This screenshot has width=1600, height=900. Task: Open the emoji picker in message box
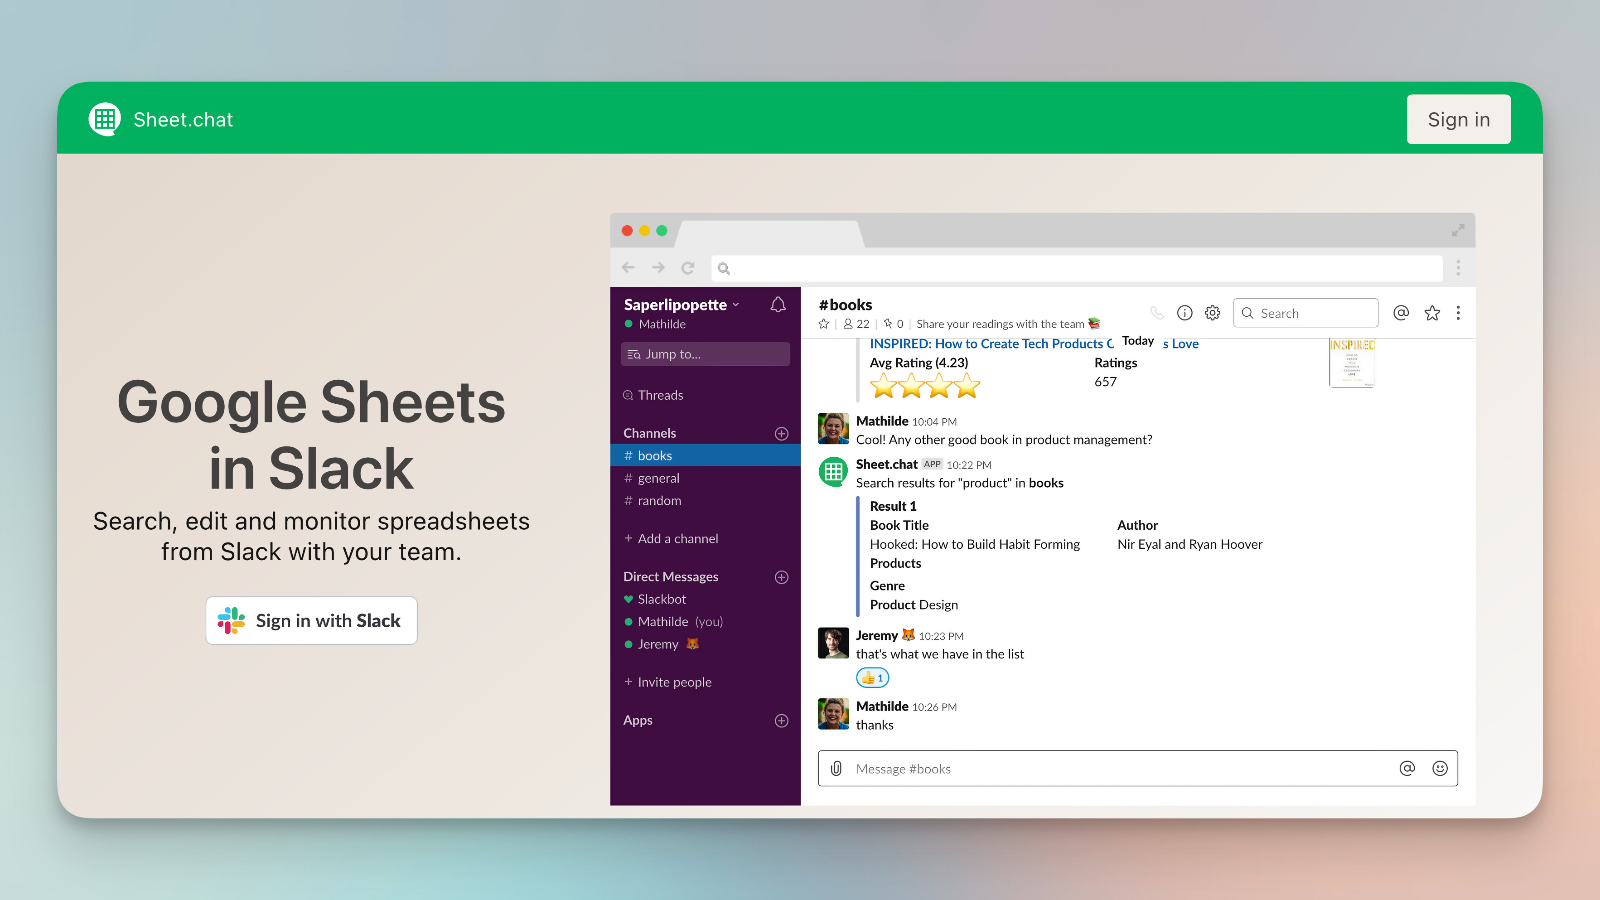coord(1440,768)
